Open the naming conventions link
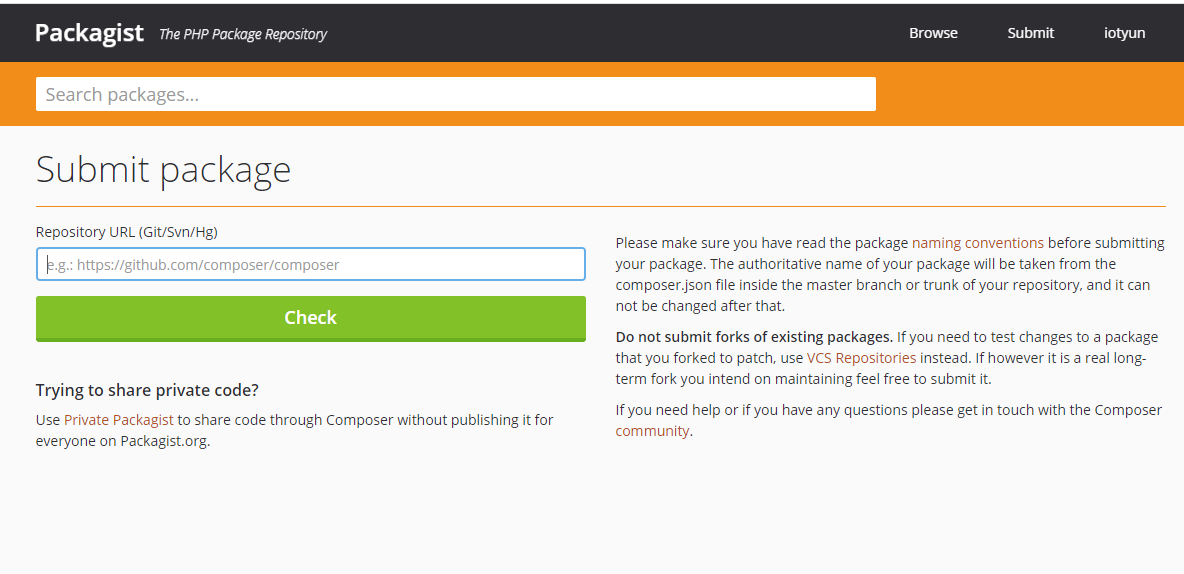This screenshot has height=574, width=1184. click(x=978, y=243)
